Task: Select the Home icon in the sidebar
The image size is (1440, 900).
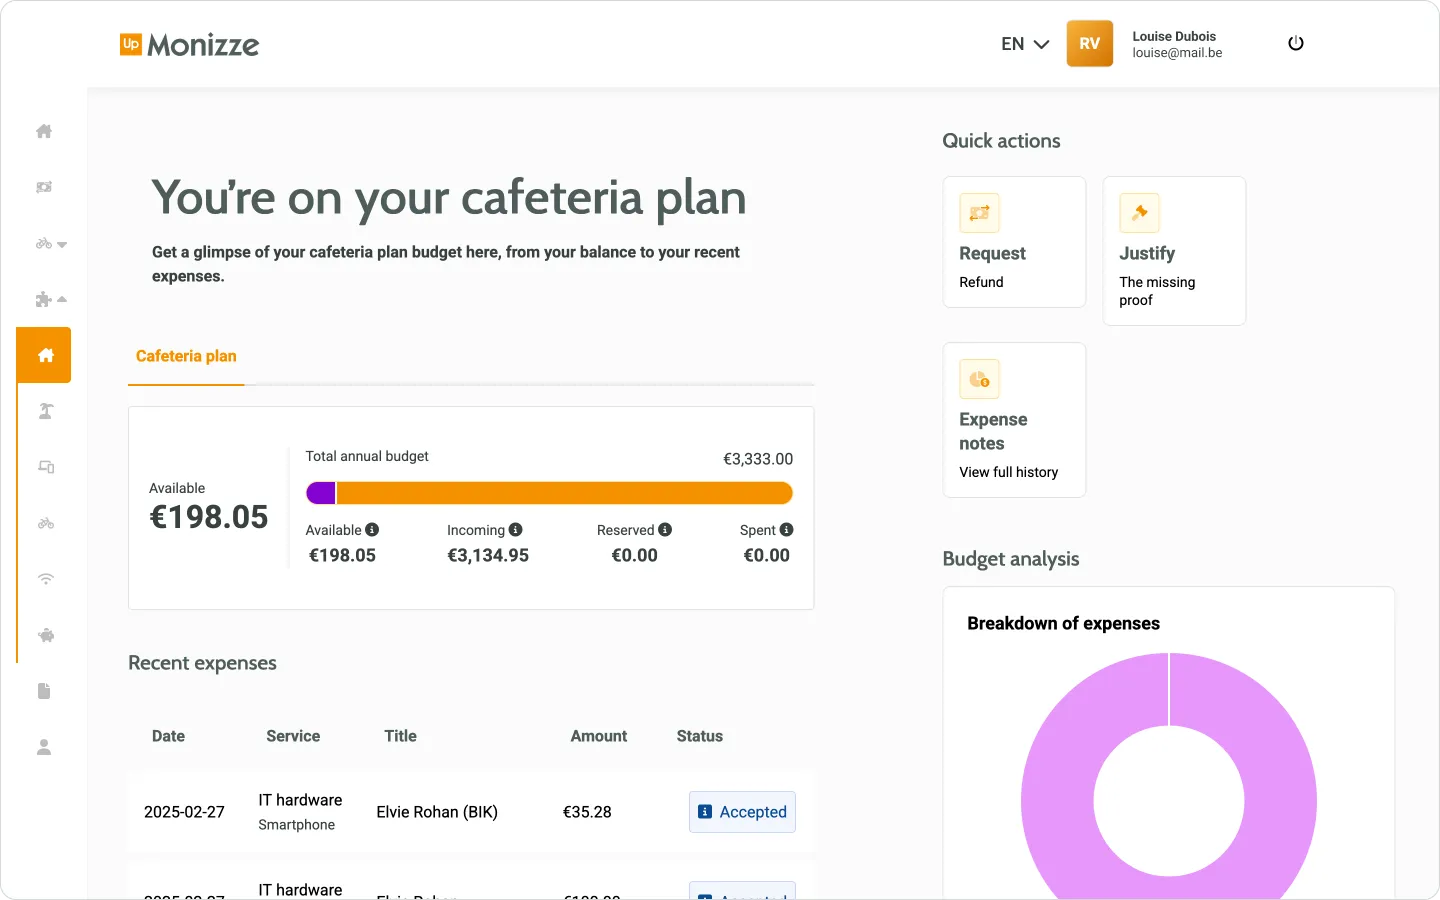Action: (x=44, y=131)
